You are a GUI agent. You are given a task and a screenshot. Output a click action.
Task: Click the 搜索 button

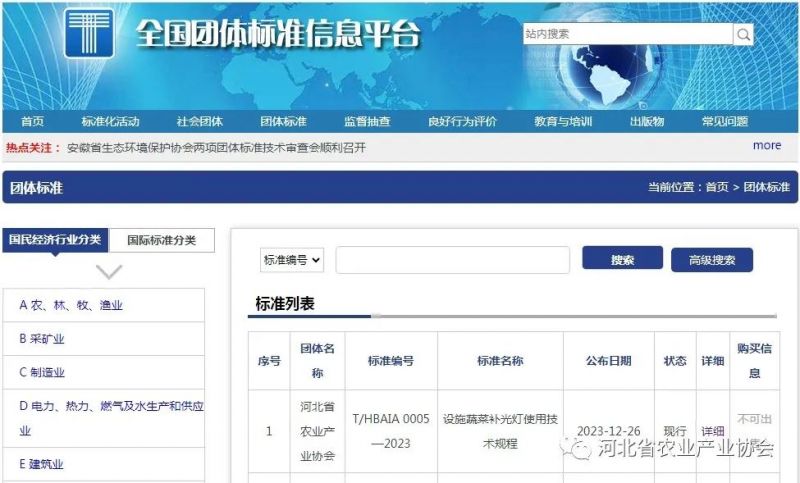tap(622, 258)
